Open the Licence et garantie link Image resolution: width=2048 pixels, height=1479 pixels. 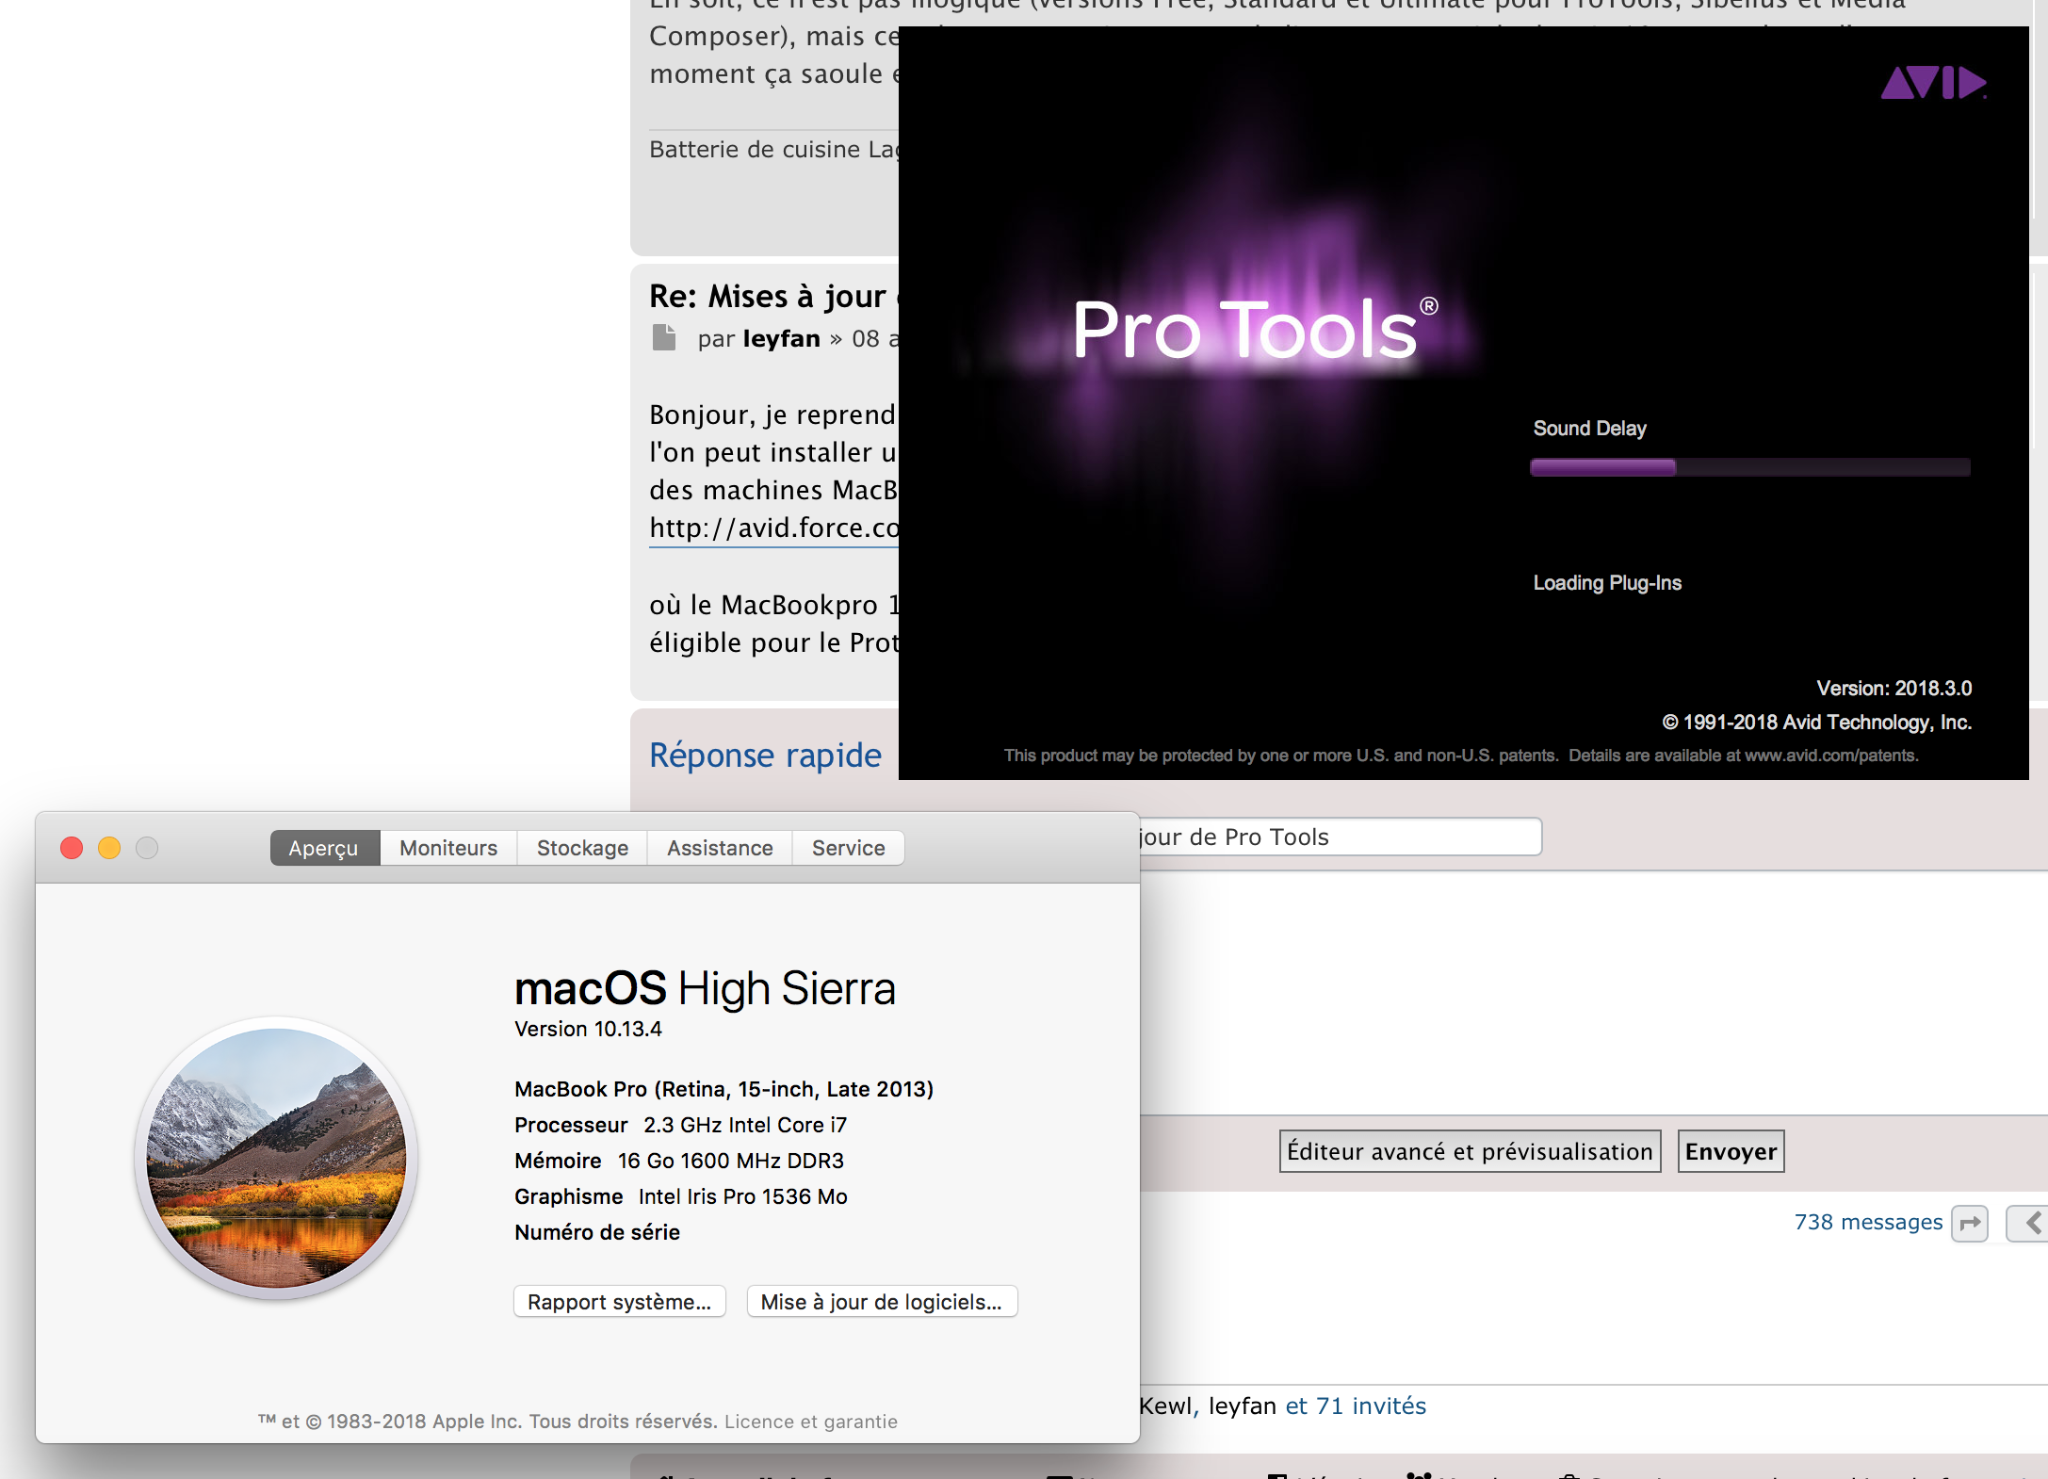click(810, 1422)
